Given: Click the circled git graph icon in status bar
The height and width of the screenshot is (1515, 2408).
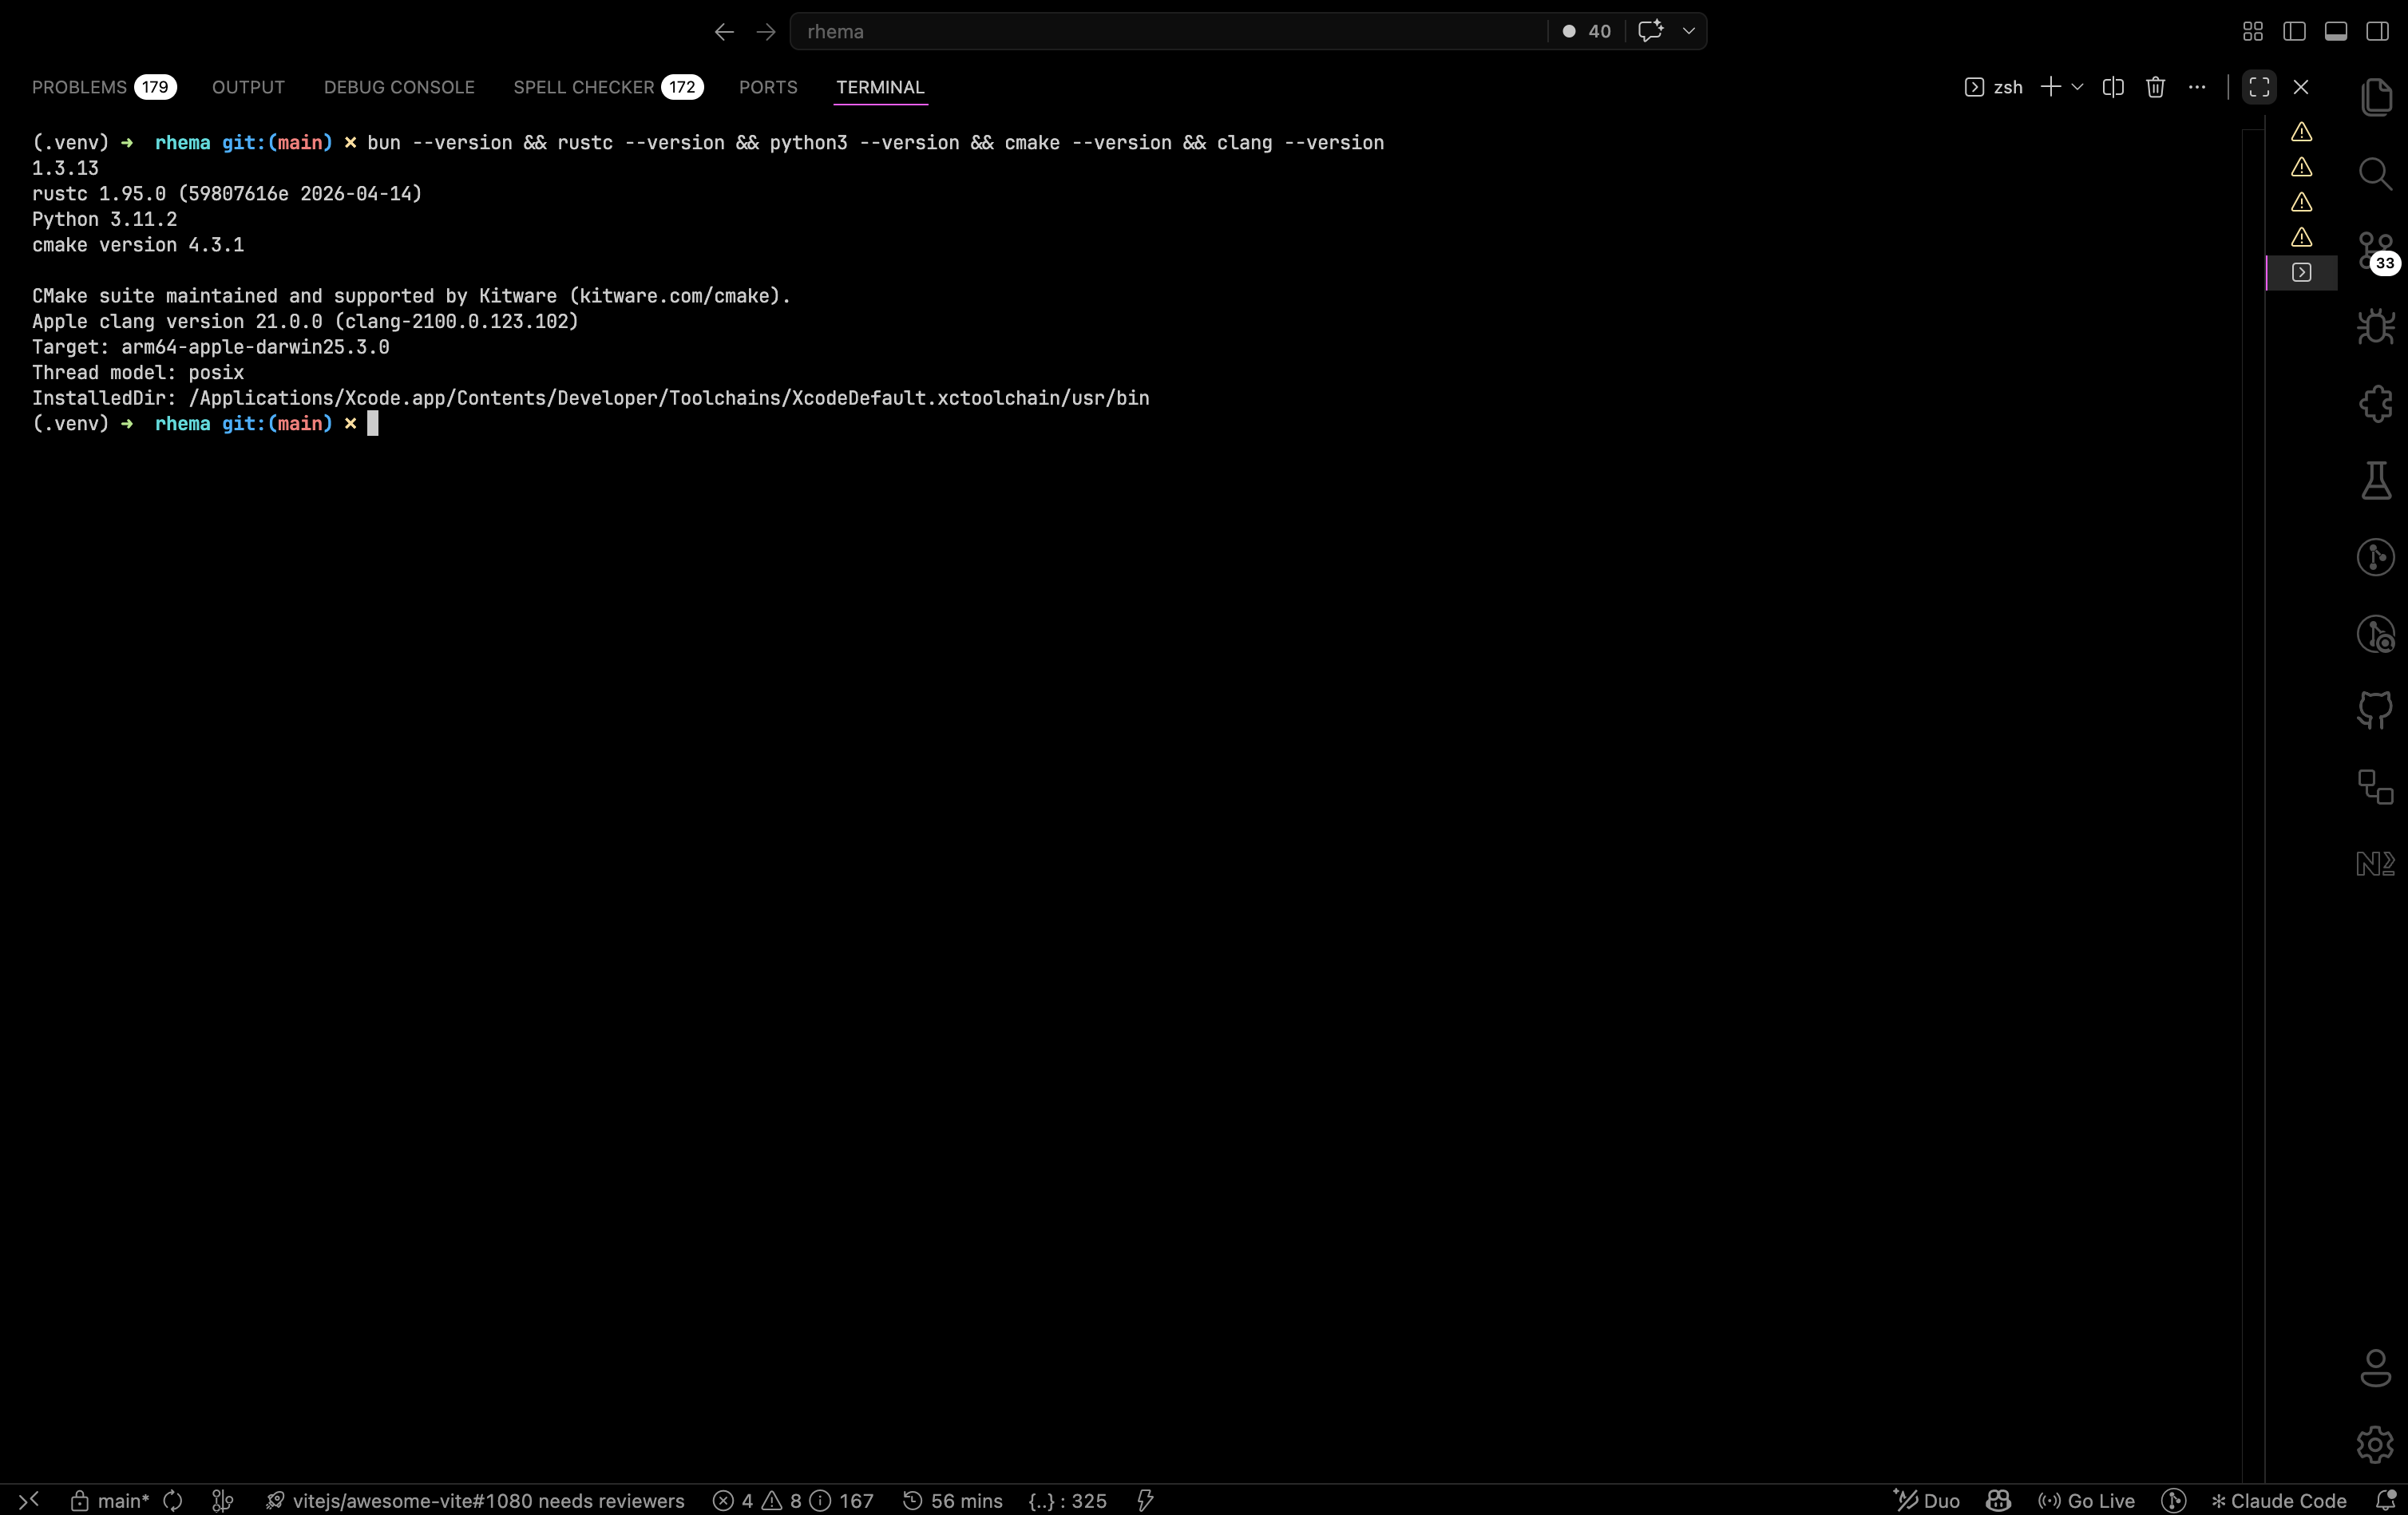Looking at the screenshot, I should point(2173,1500).
